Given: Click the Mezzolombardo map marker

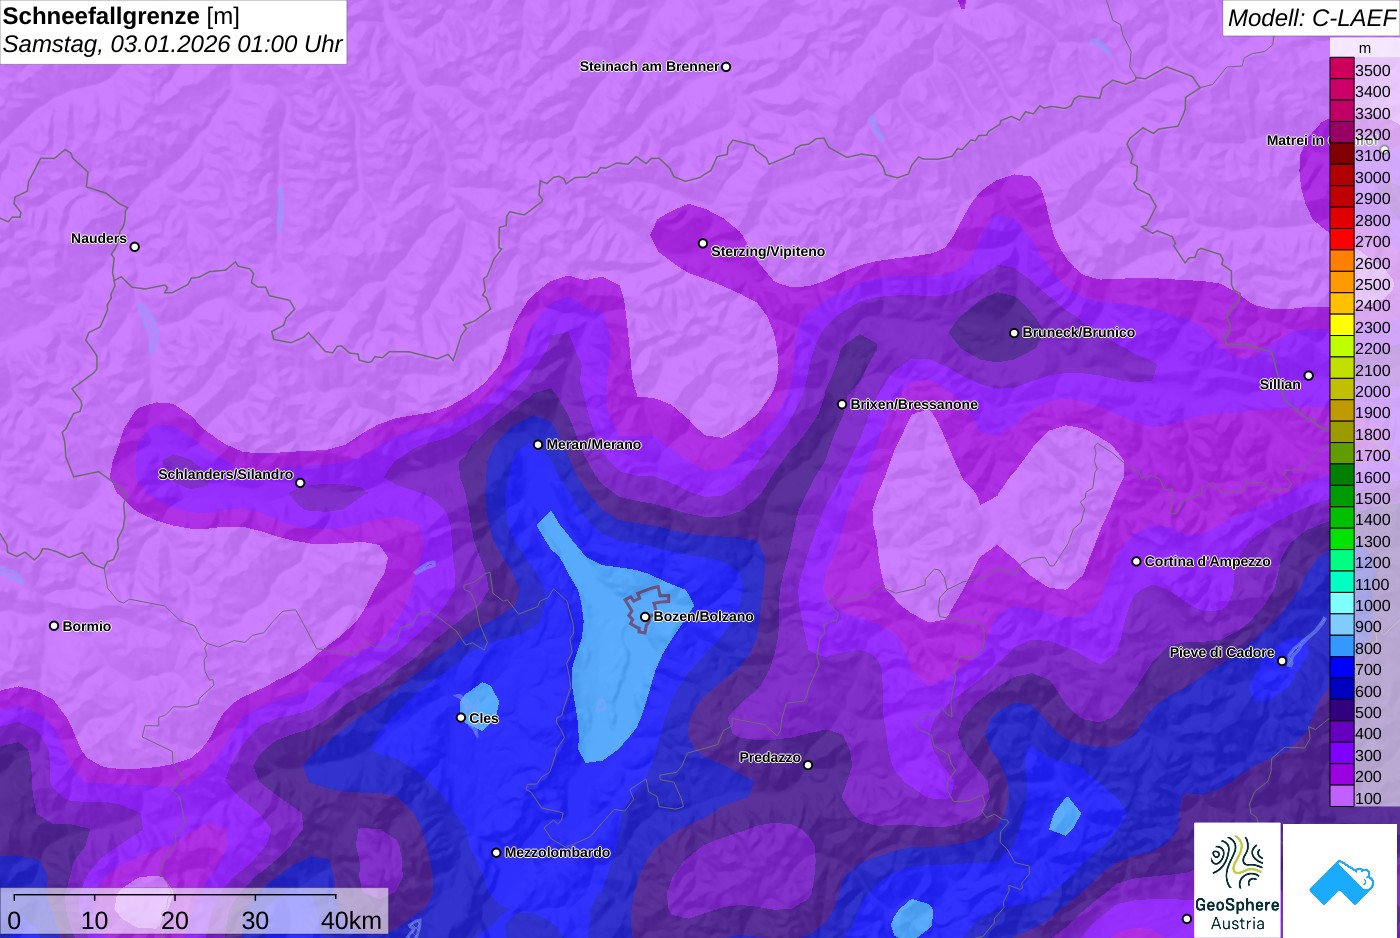Looking at the screenshot, I should (496, 853).
